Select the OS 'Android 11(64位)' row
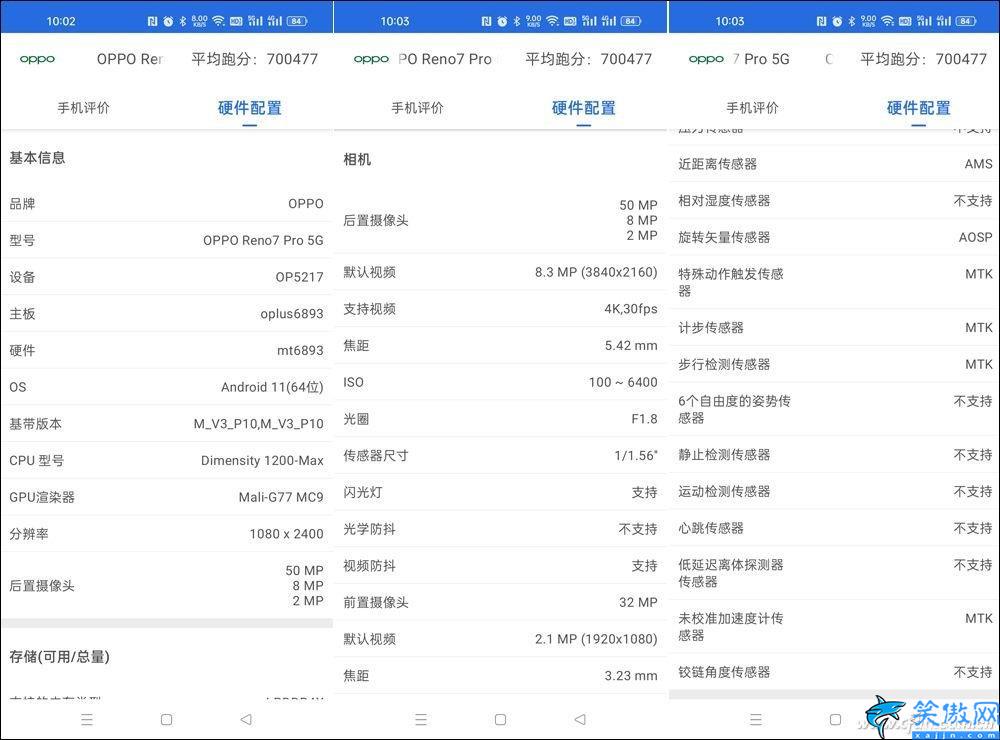The width and height of the screenshot is (1000, 740). [166, 387]
